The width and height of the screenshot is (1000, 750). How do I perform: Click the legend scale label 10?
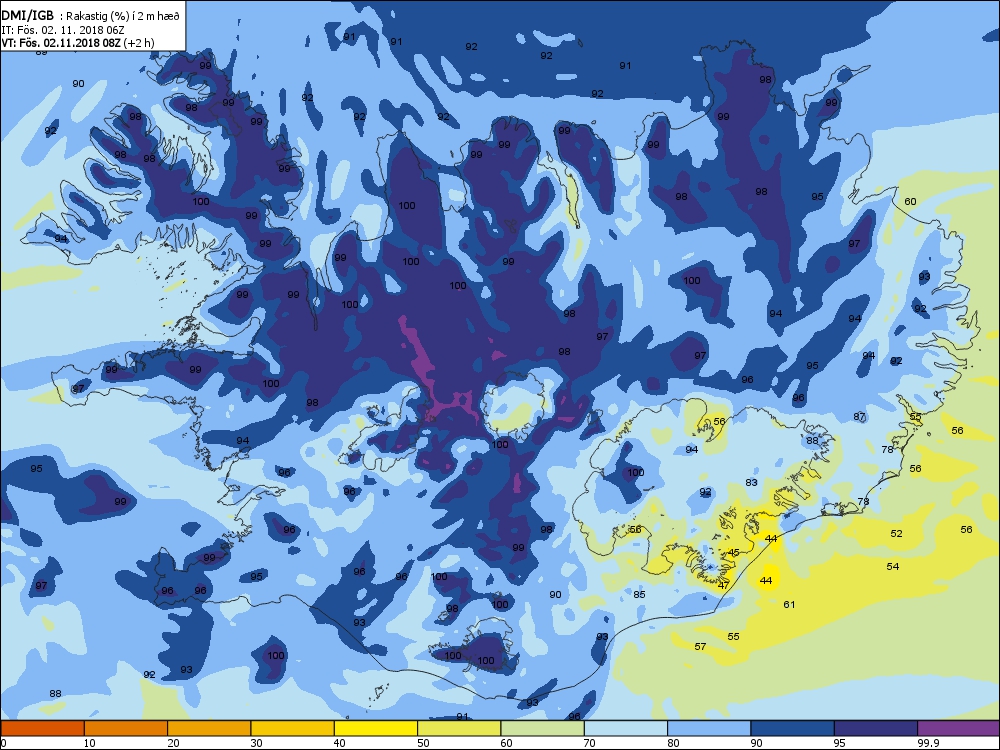point(90,742)
